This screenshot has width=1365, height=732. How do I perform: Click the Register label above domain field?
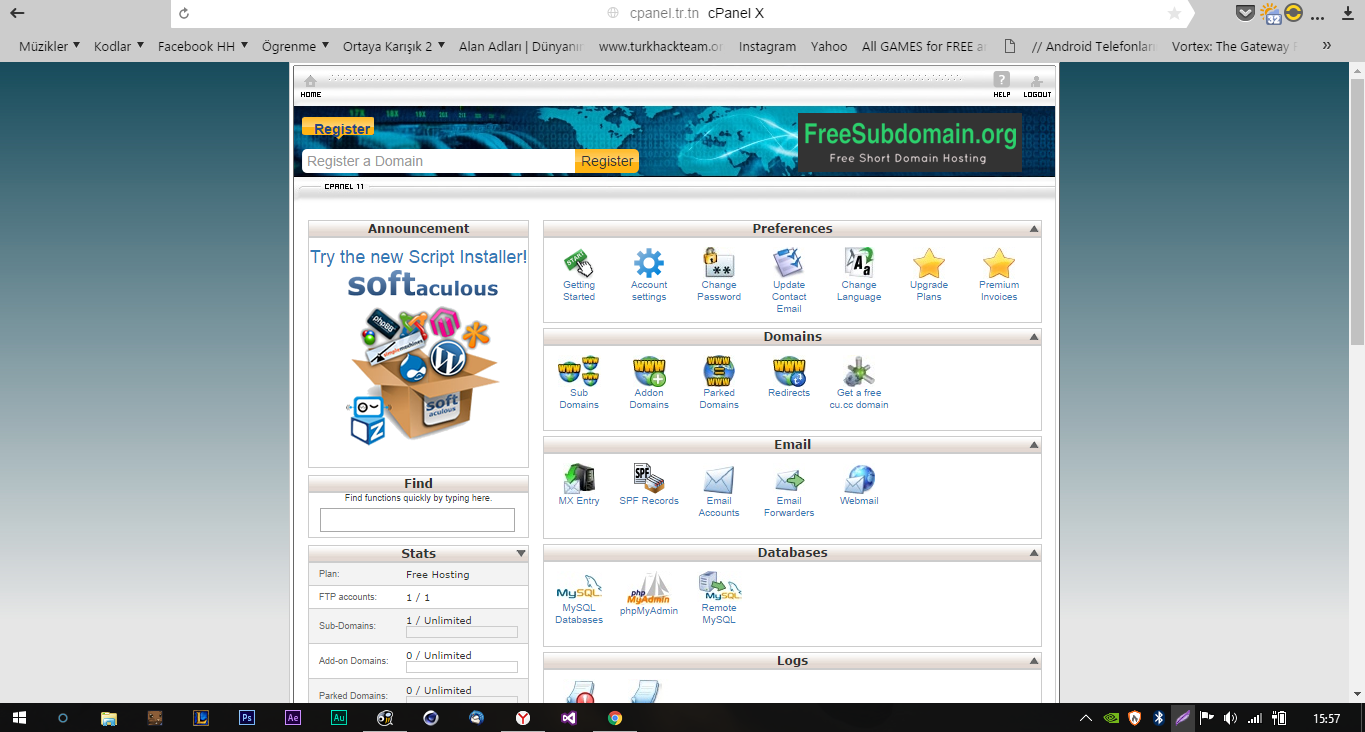(338, 128)
